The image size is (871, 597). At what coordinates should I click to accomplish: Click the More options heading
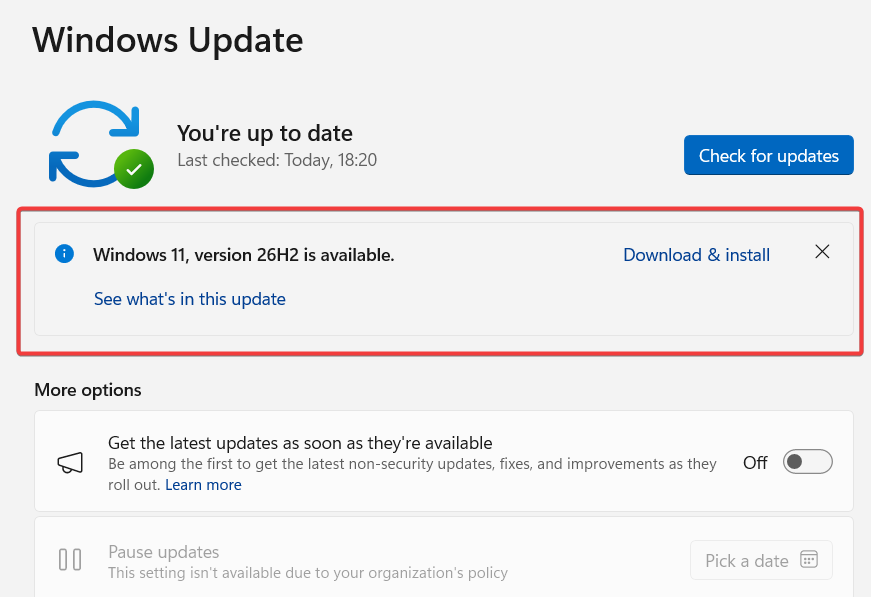pos(88,390)
